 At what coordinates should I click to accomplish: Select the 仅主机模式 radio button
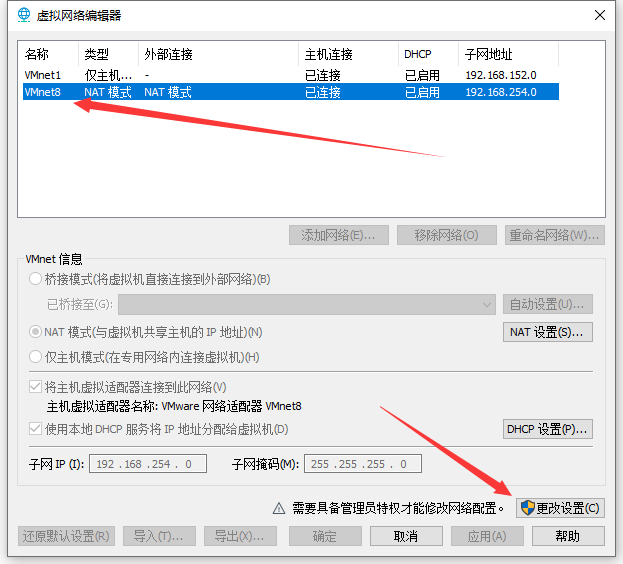35,357
